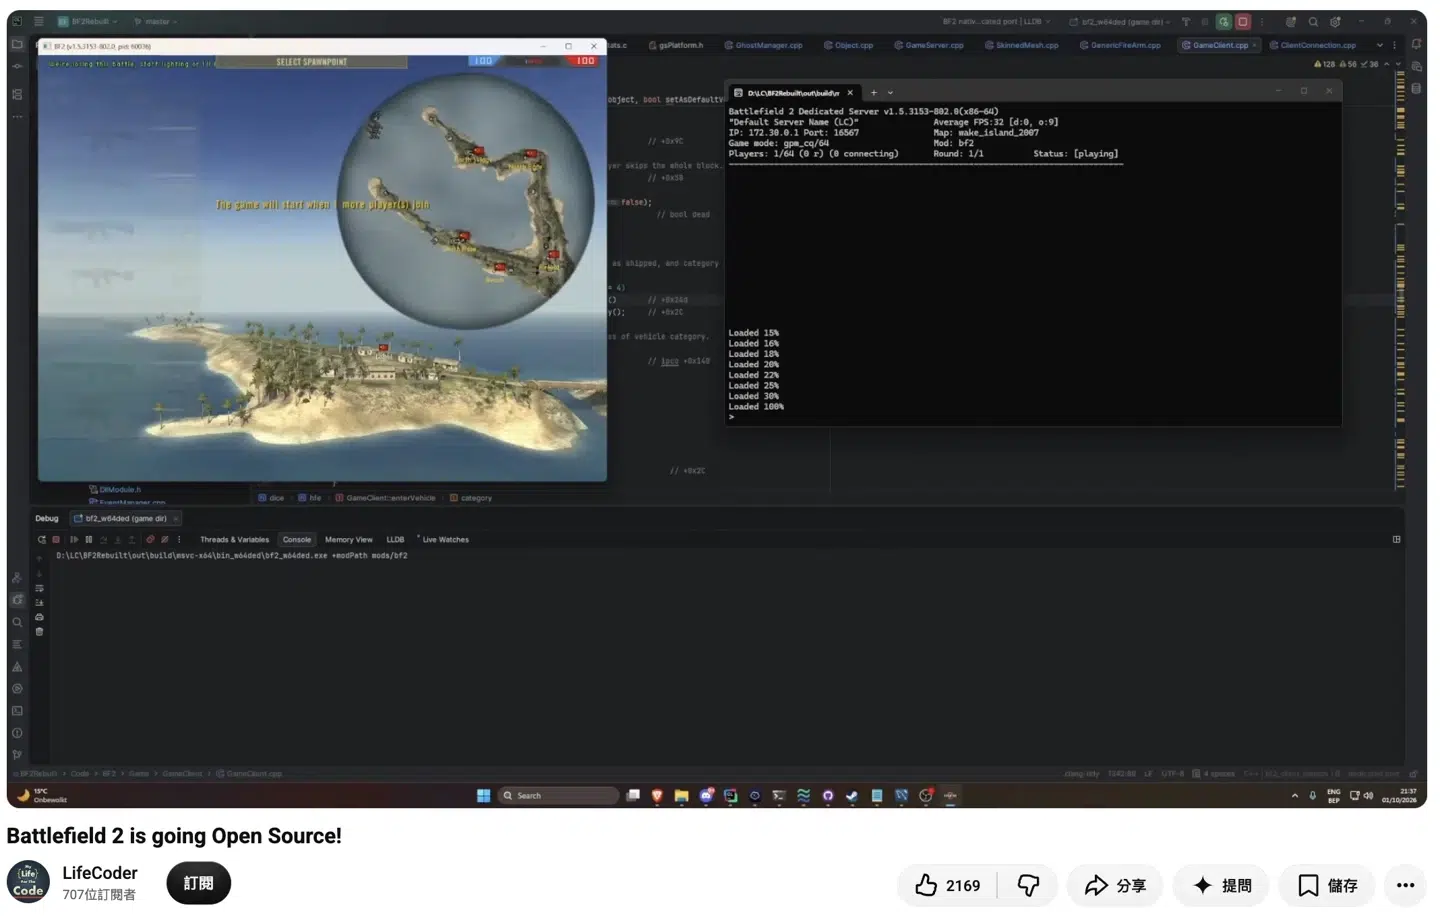Open IDE notifications bell icon
1440x916 pixels.
tap(1416, 45)
